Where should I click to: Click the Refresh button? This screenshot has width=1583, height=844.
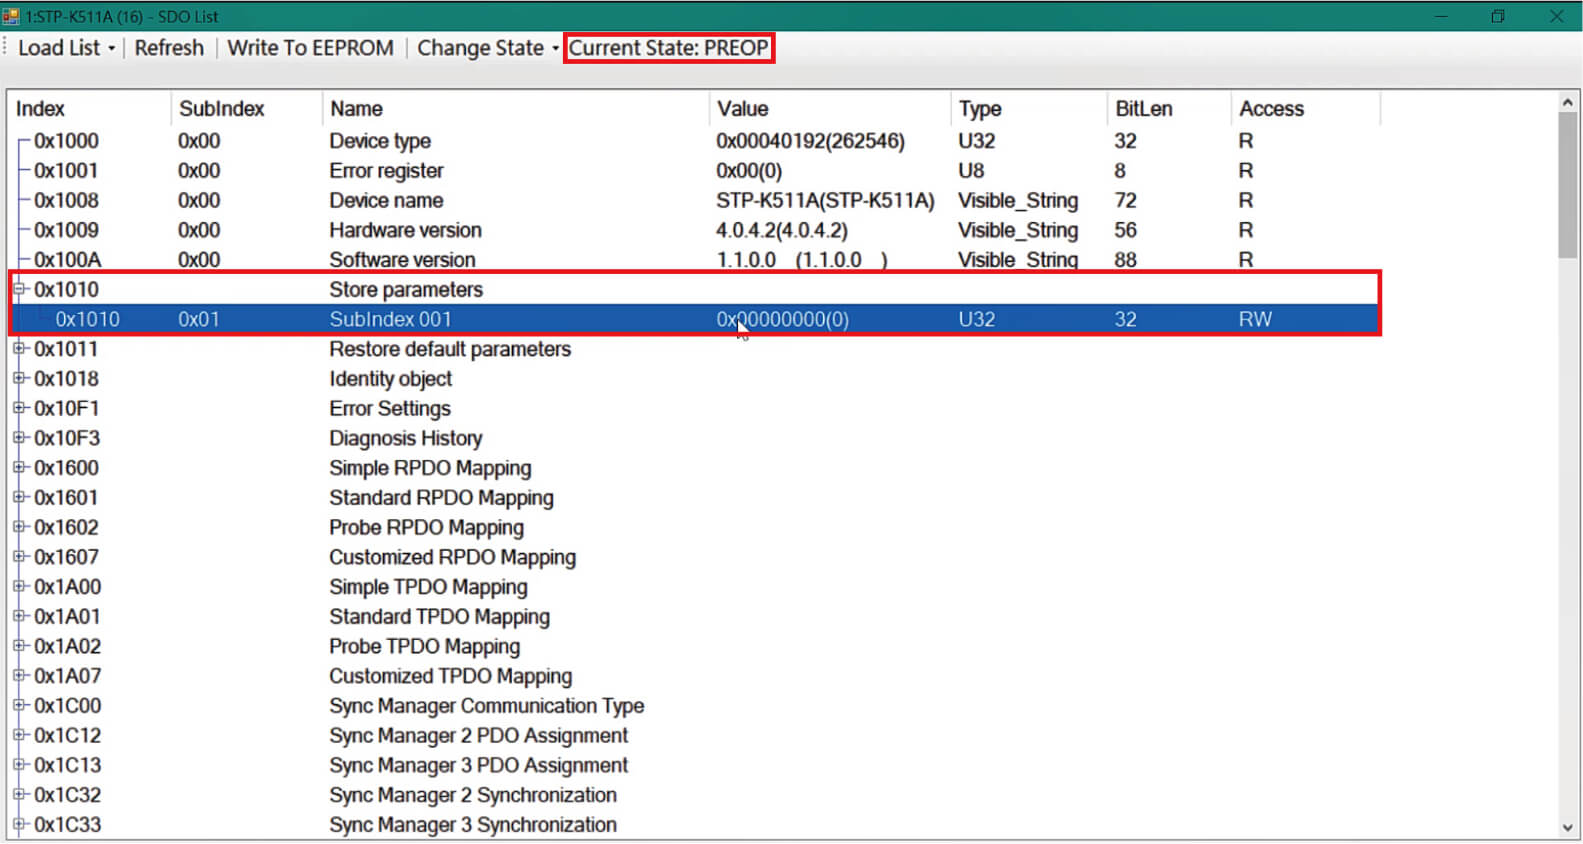(x=169, y=48)
